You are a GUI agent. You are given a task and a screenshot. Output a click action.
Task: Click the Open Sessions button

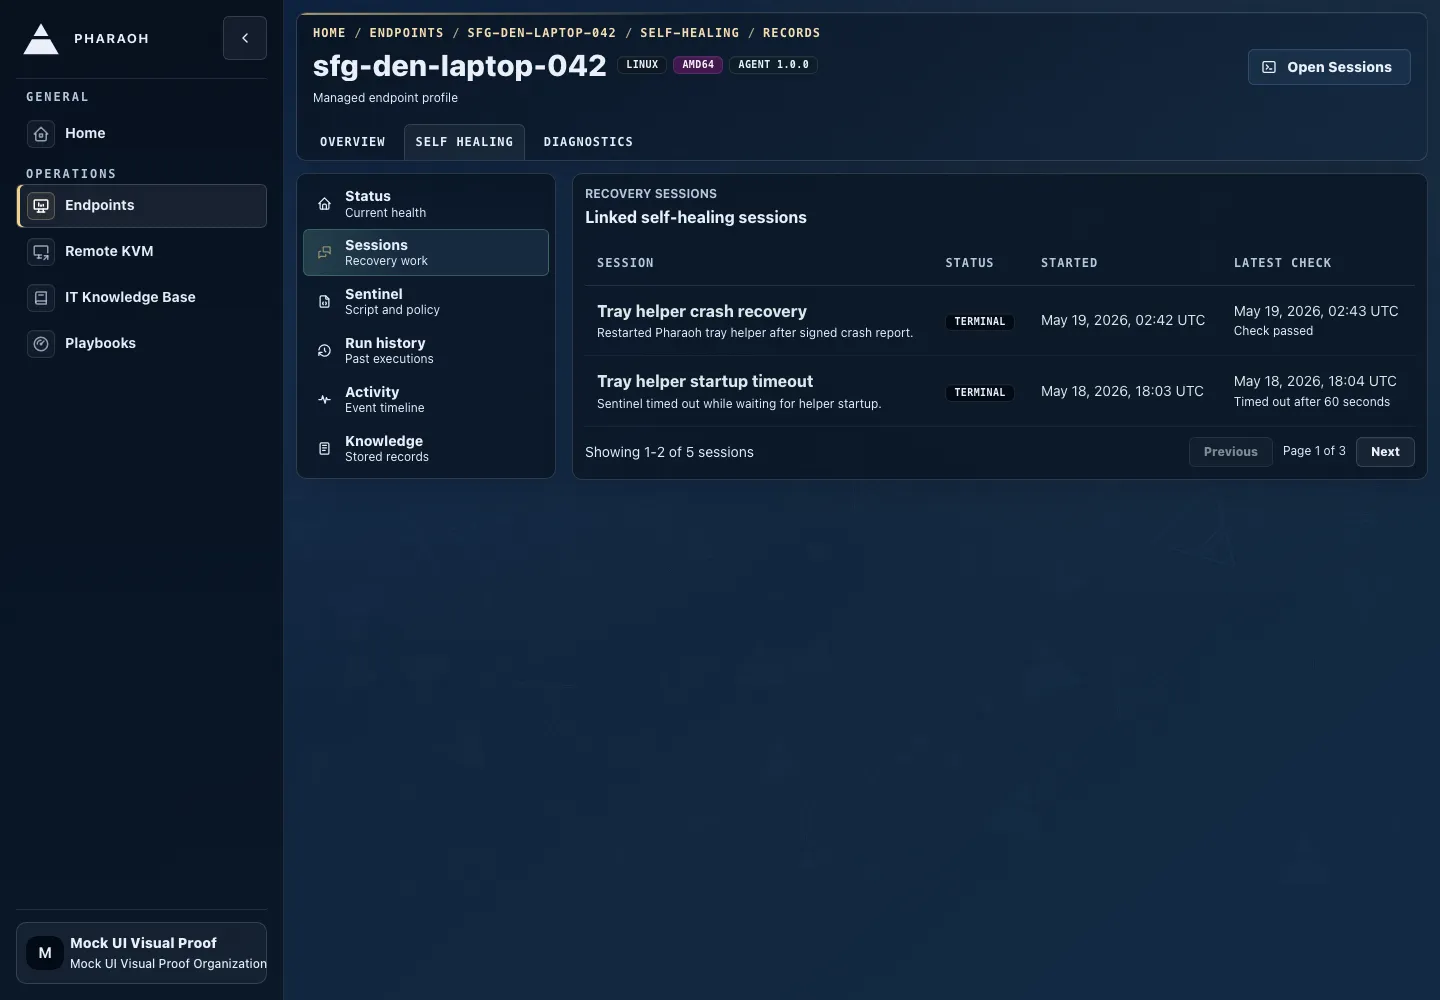coord(1329,67)
